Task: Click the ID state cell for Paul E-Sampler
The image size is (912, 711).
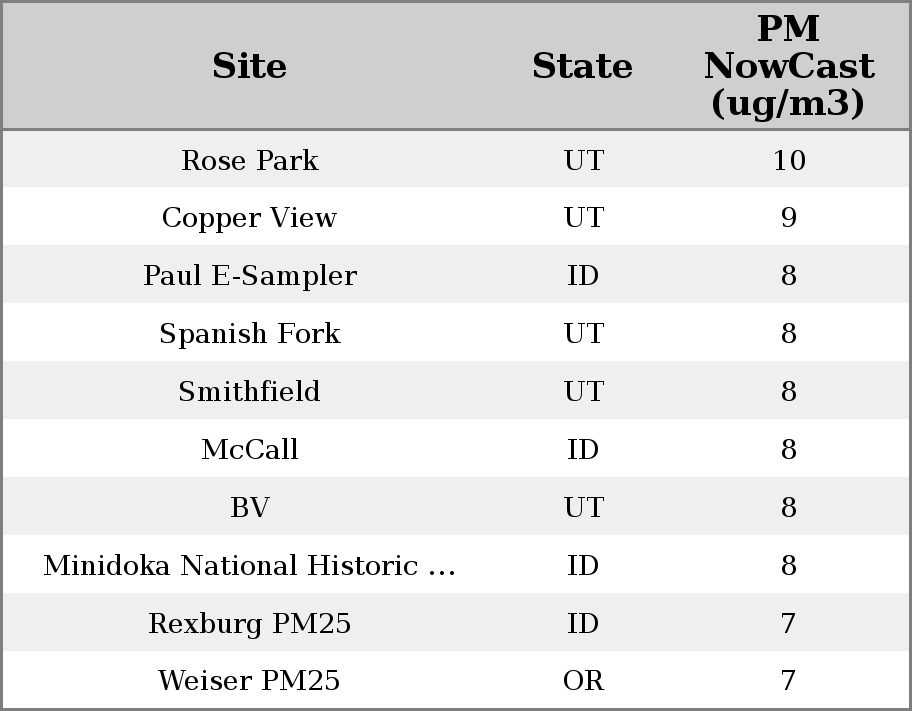Action: (x=583, y=276)
